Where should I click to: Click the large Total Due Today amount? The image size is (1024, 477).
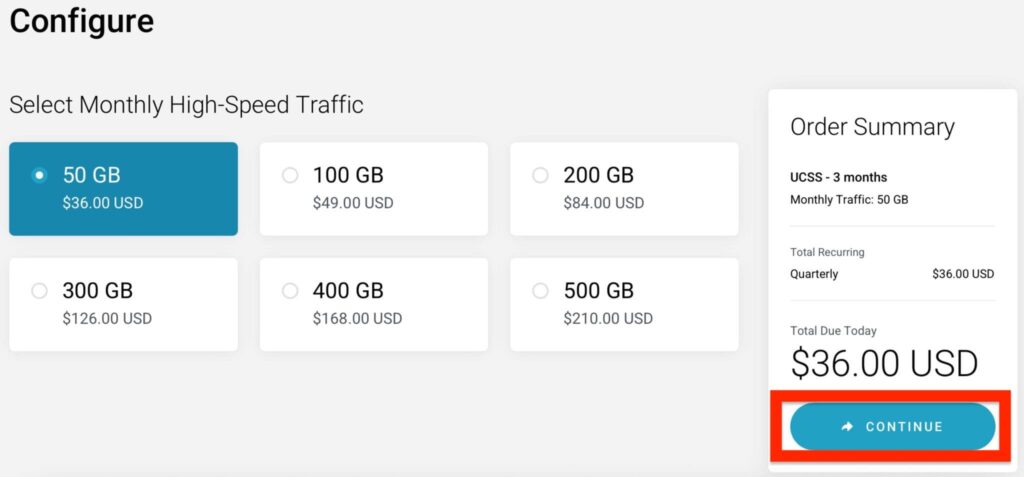pos(884,363)
